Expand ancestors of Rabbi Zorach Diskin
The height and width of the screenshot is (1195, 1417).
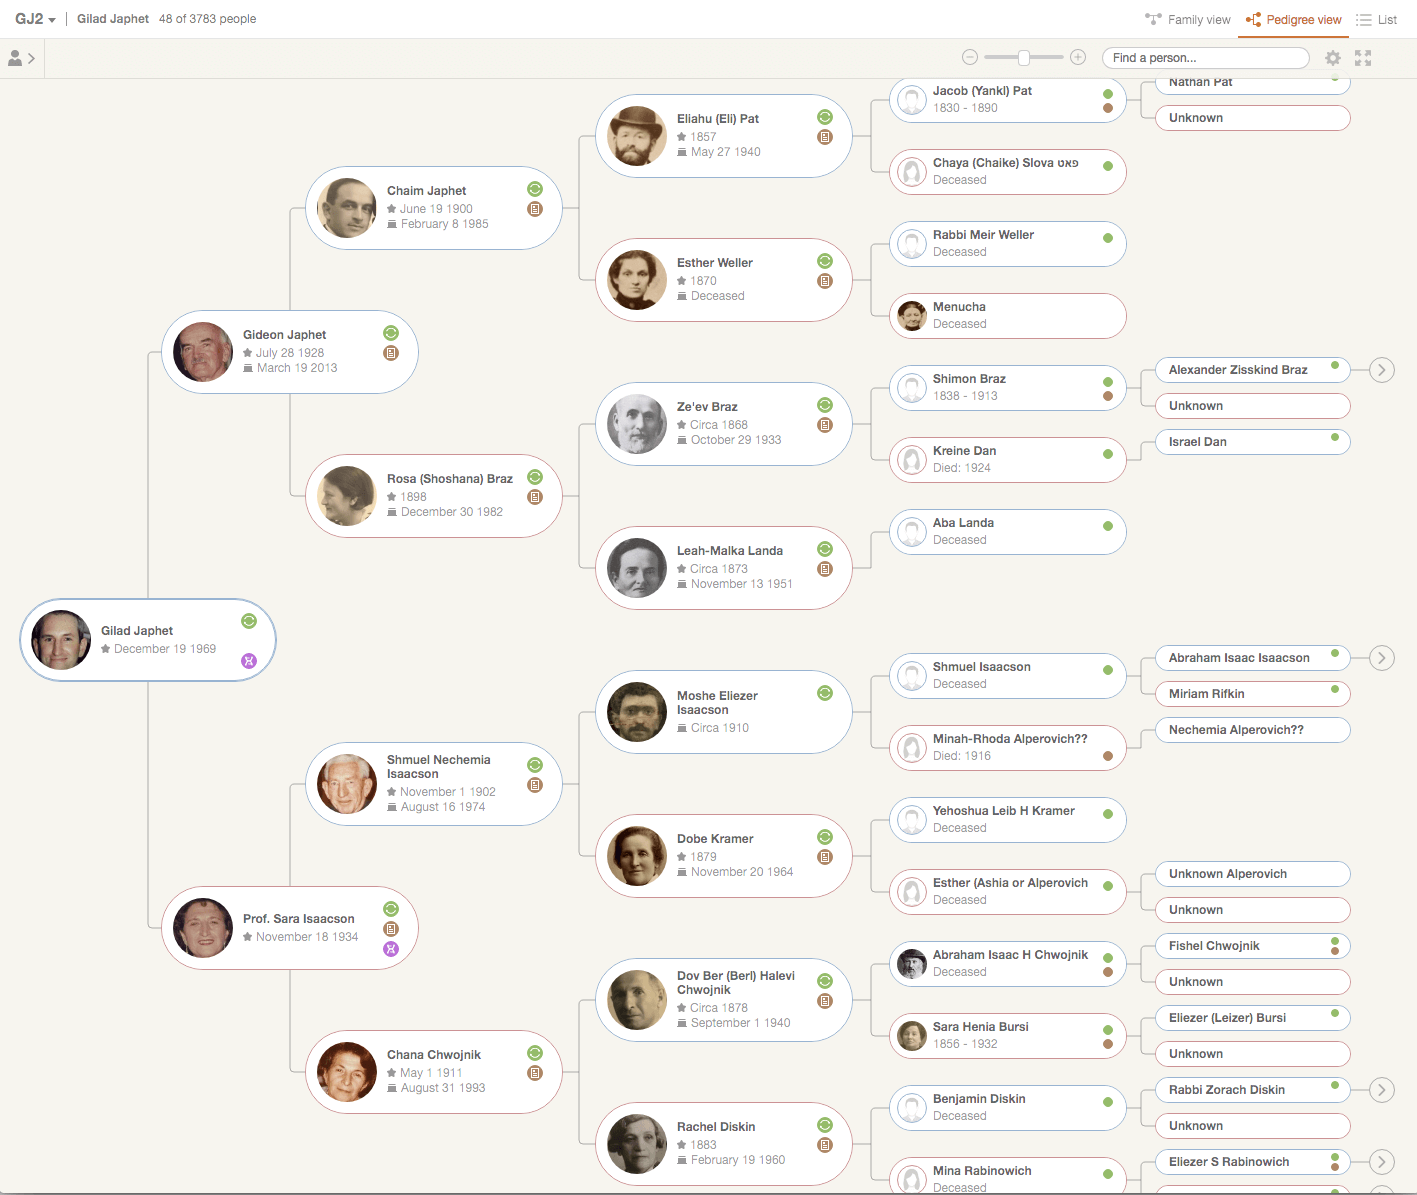(x=1382, y=1090)
